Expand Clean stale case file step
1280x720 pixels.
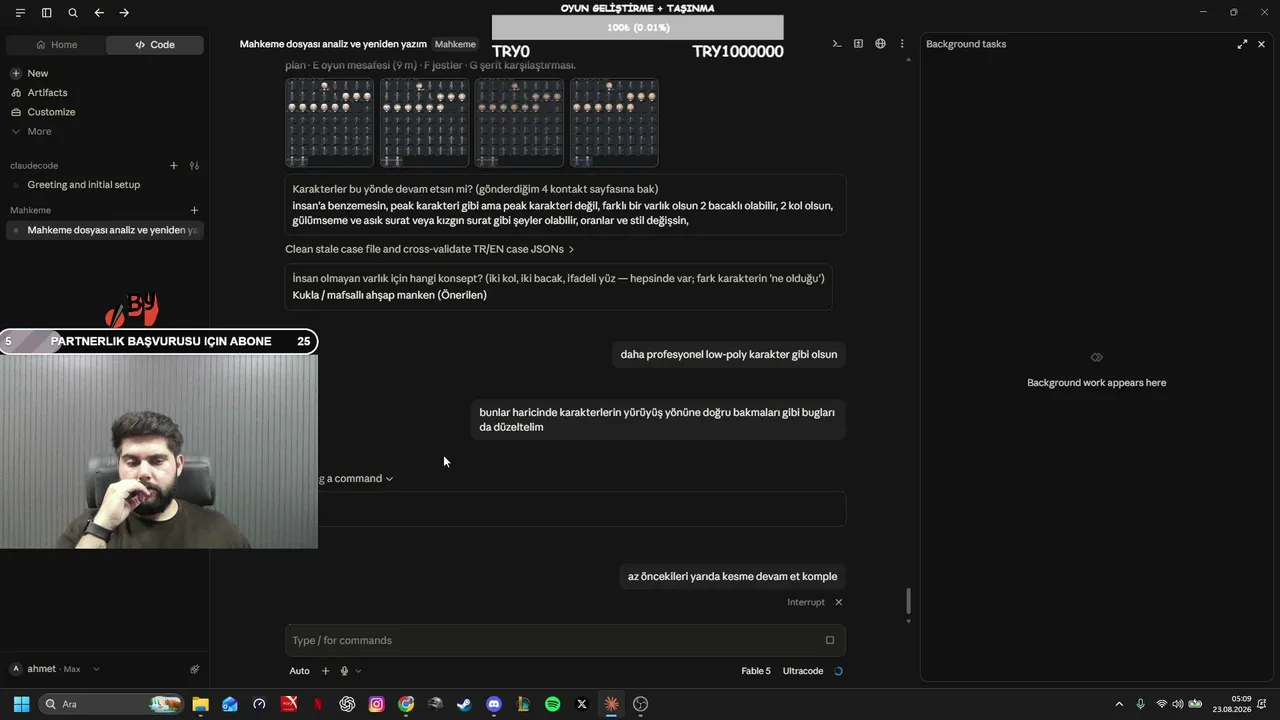click(x=430, y=249)
